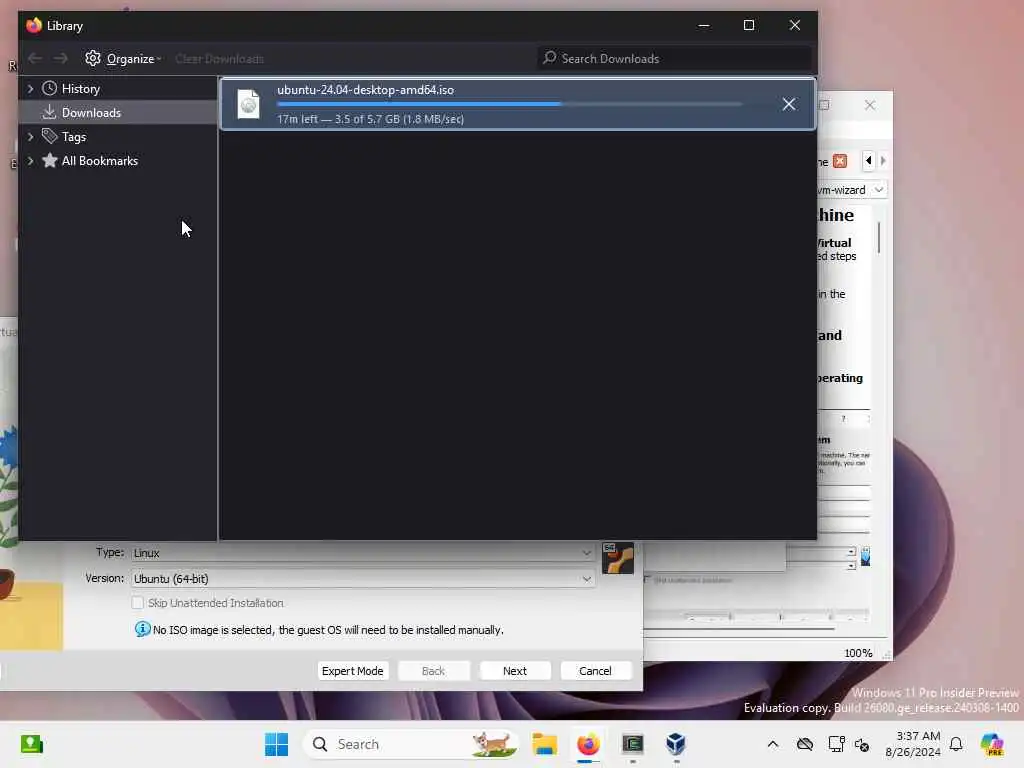Click the help window previous arrow
1024x768 pixels.
tap(869, 161)
